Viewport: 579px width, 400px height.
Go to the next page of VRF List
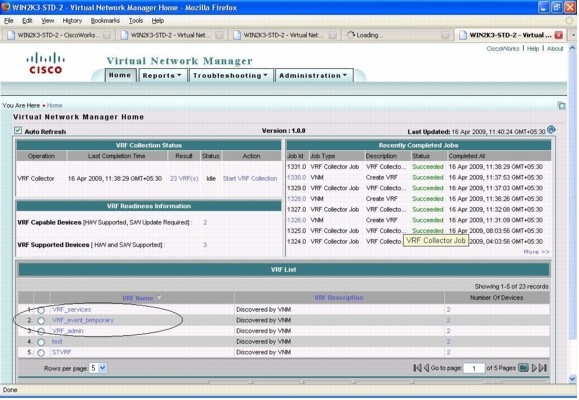[534, 368]
